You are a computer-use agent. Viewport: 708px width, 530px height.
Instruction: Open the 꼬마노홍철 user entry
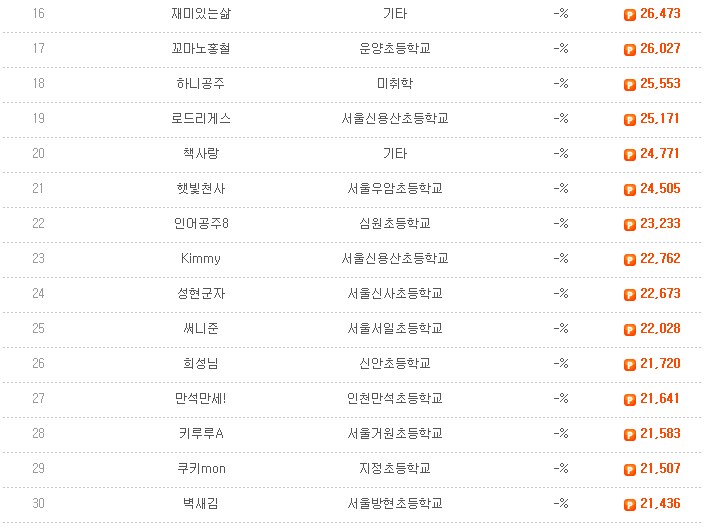pyautogui.click(x=201, y=48)
